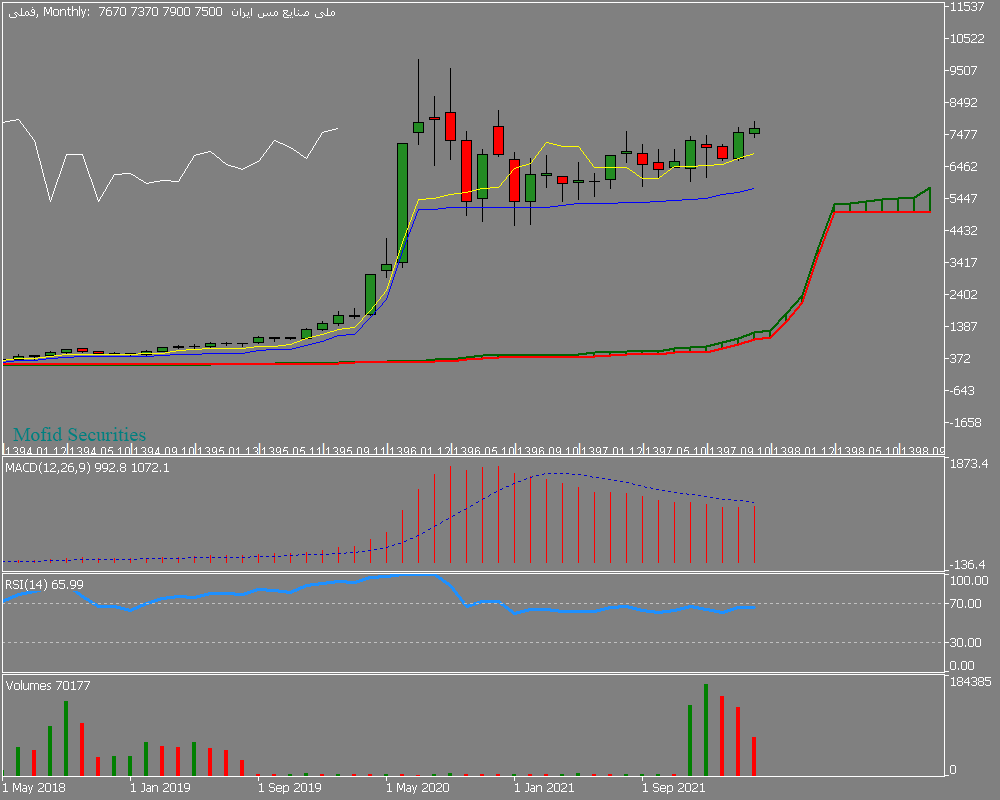Click the 30.00 level on RSI scale
Viewport: 1000px width, 800px height.
coord(966,643)
